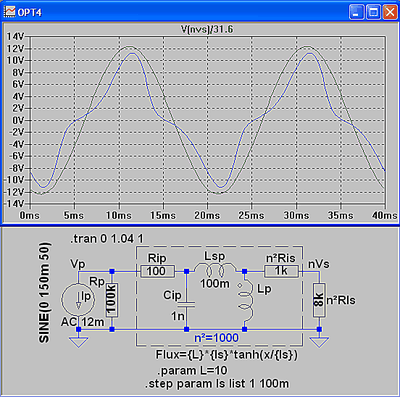The height and width of the screenshot is (397, 400).
Task: Click the left ground symbol
Action: 78,342
